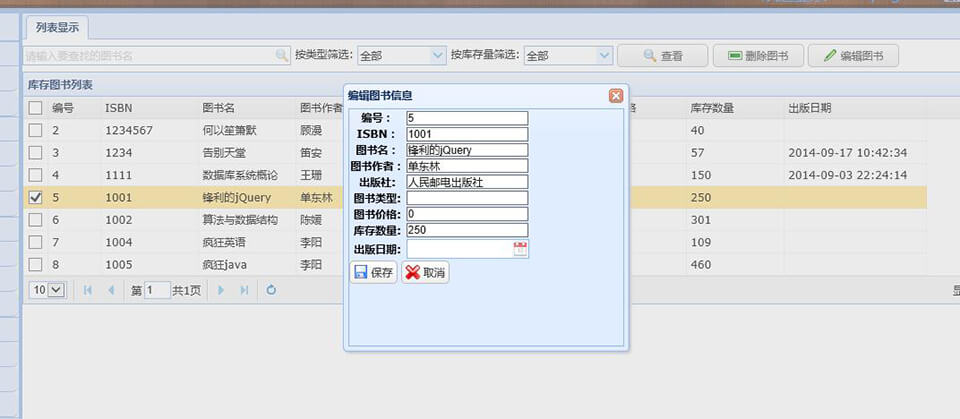Click the 删除图书 button

757,56
